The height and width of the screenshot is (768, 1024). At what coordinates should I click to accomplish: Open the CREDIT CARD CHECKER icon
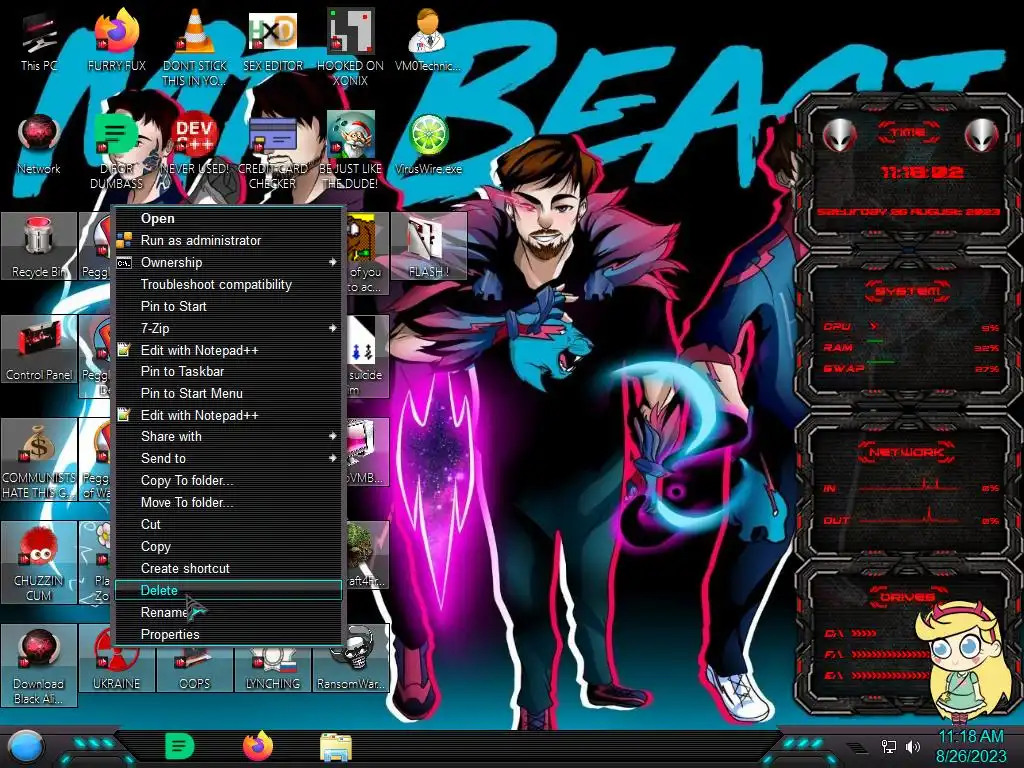(272, 152)
